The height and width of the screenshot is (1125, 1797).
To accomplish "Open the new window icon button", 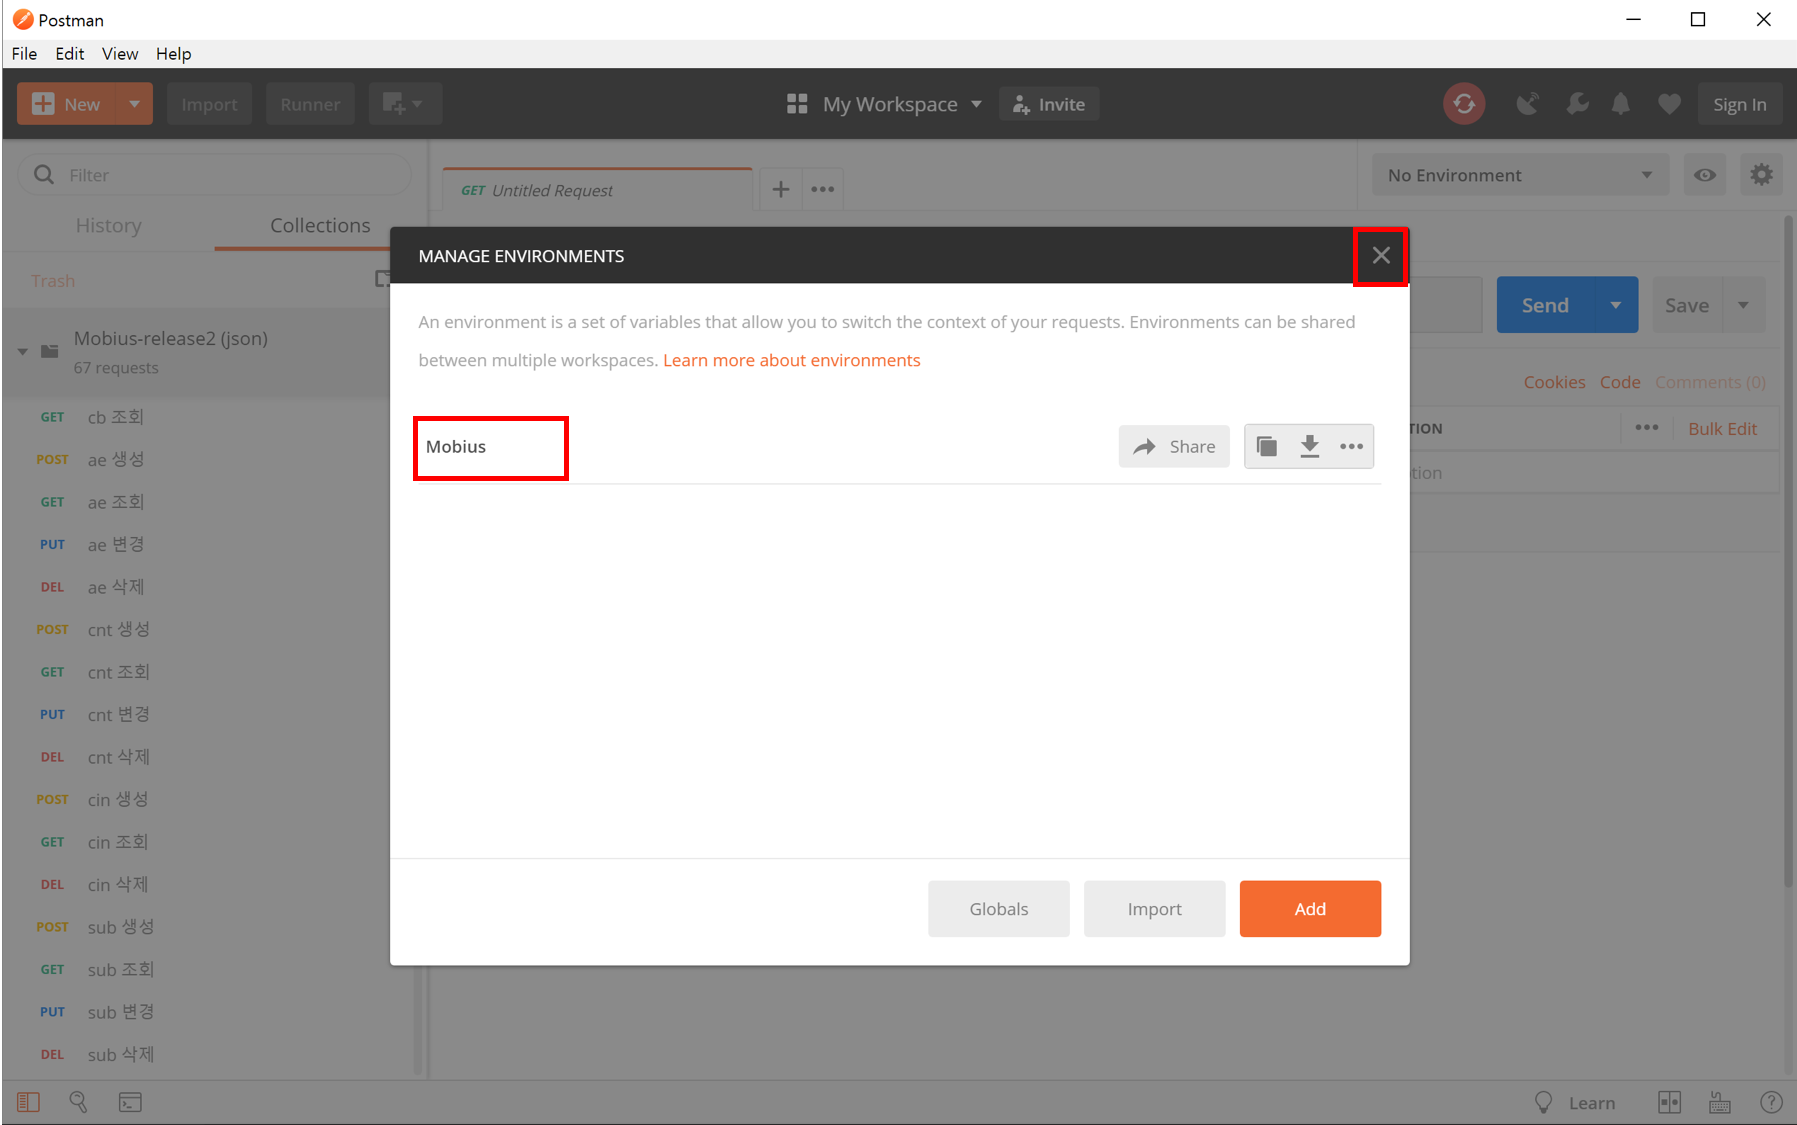I will [x=405, y=104].
